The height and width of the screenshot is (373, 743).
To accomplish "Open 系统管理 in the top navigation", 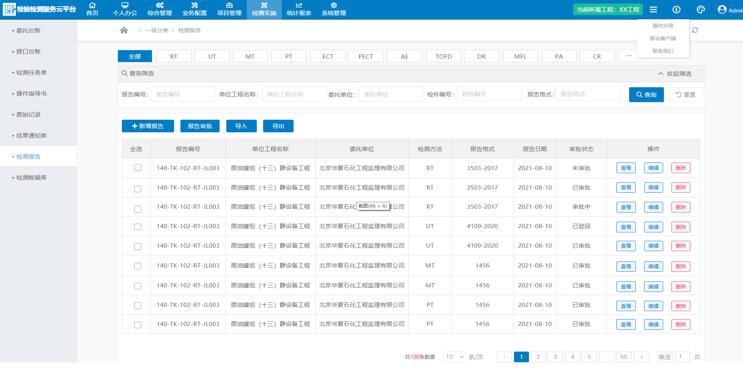I will (x=334, y=9).
